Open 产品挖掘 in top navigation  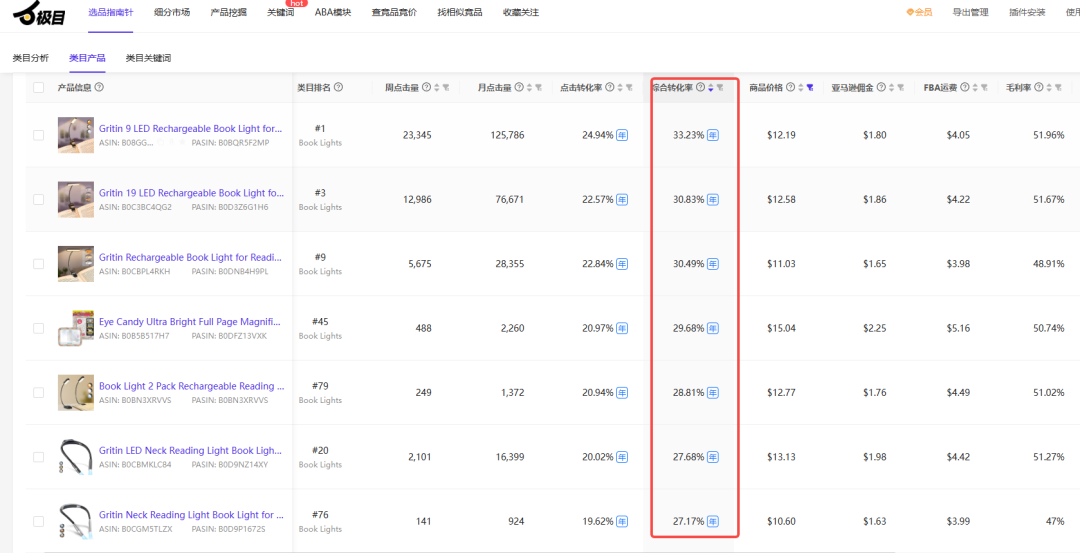click(x=229, y=12)
